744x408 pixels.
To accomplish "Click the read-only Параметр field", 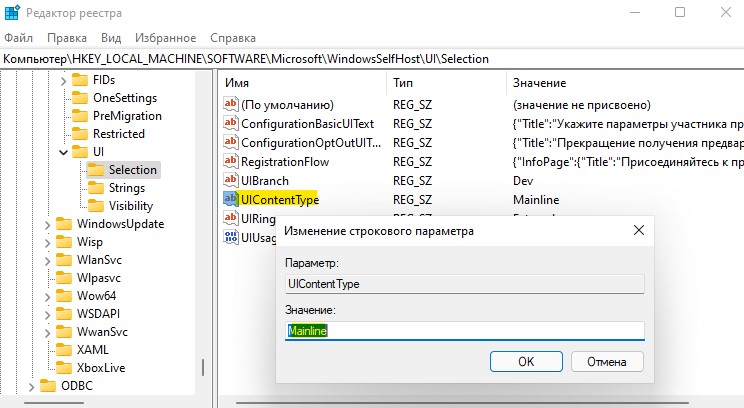I will coord(465,284).
